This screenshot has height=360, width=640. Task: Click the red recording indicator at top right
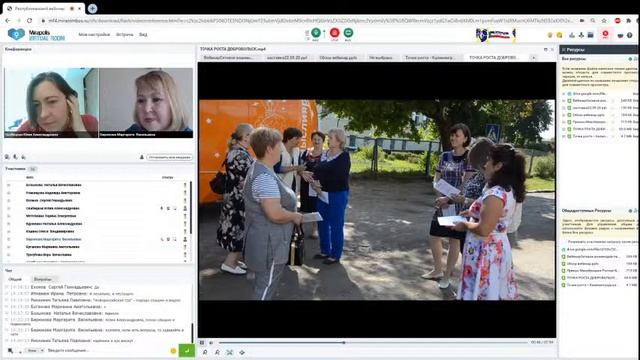click(605, 34)
